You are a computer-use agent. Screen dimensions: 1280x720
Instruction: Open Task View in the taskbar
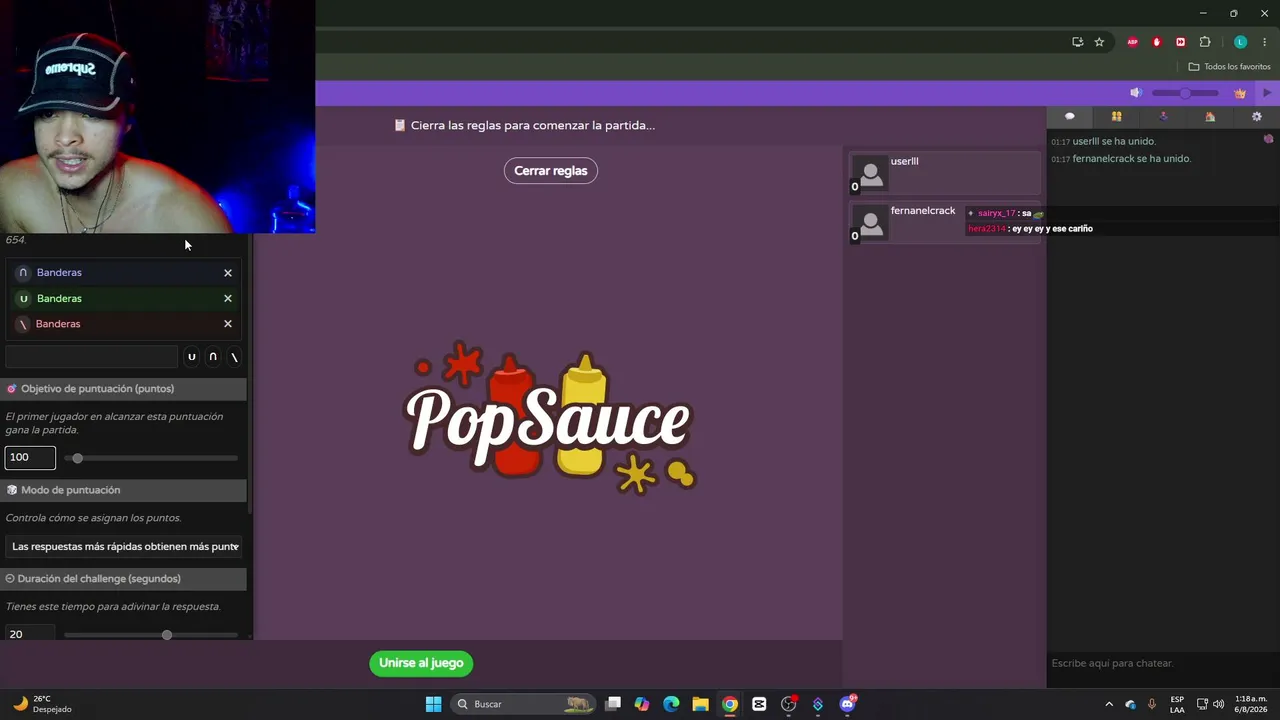613,704
